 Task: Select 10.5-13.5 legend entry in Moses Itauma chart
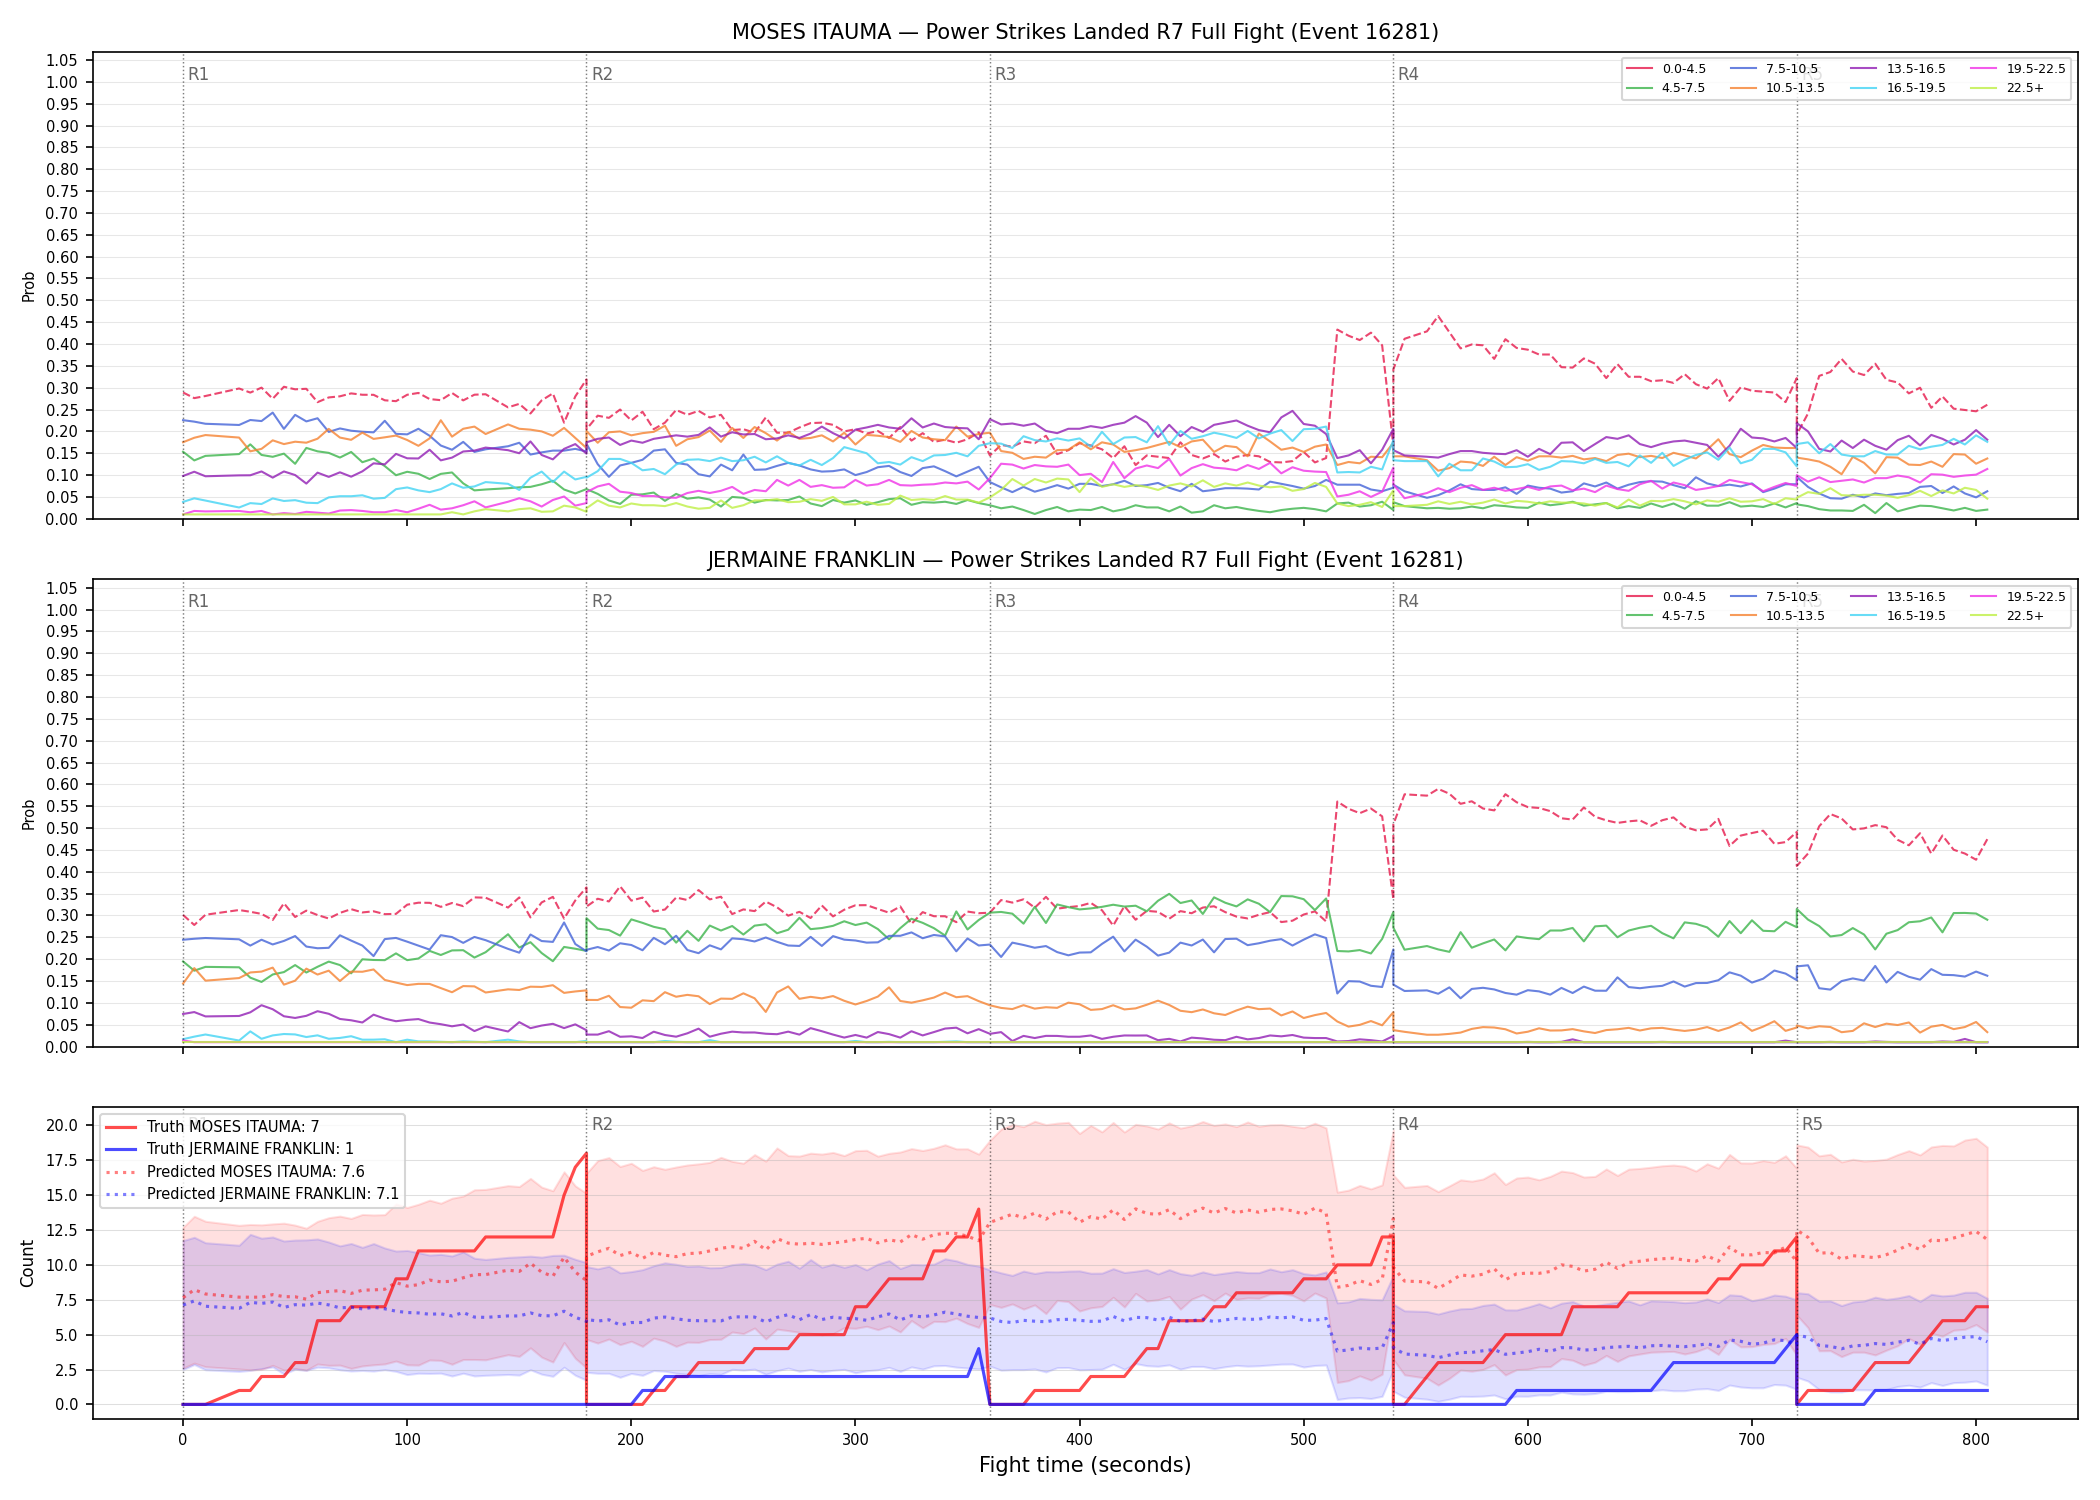pyautogui.click(x=1777, y=88)
